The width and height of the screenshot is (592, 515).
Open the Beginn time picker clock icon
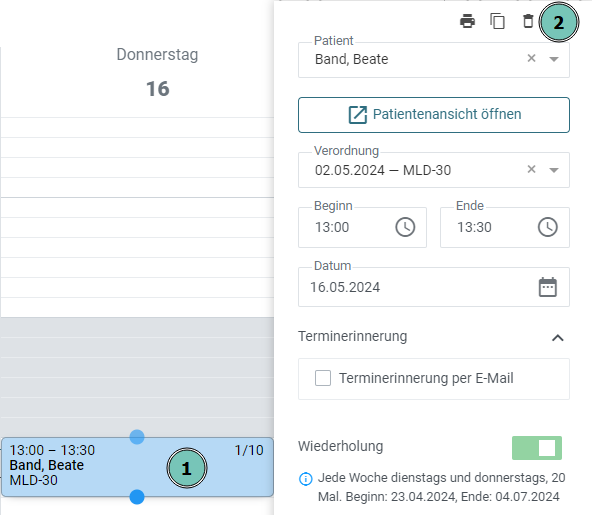(x=405, y=227)
